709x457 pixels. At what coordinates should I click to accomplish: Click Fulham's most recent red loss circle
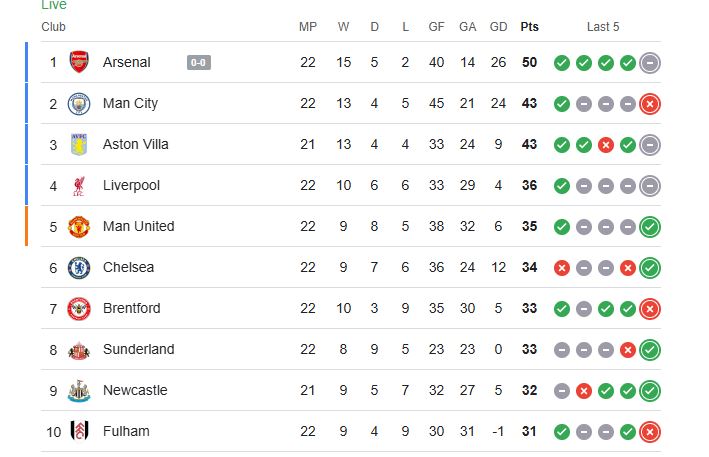pos(650,432)
